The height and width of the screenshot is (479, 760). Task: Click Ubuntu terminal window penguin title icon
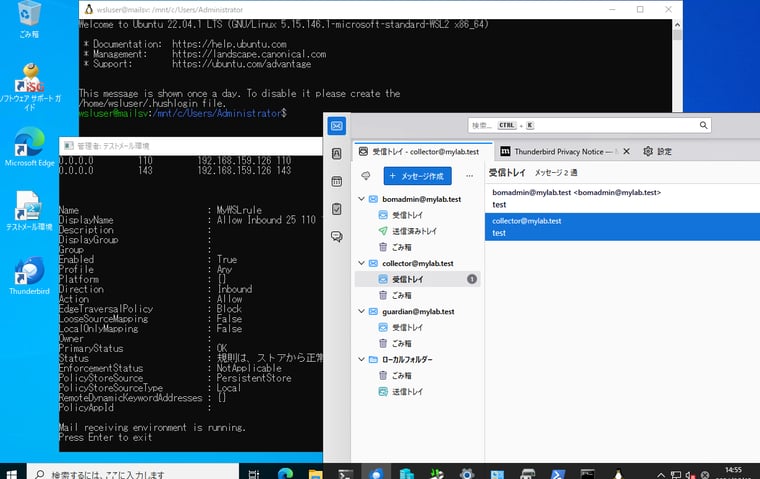(89, 9)
